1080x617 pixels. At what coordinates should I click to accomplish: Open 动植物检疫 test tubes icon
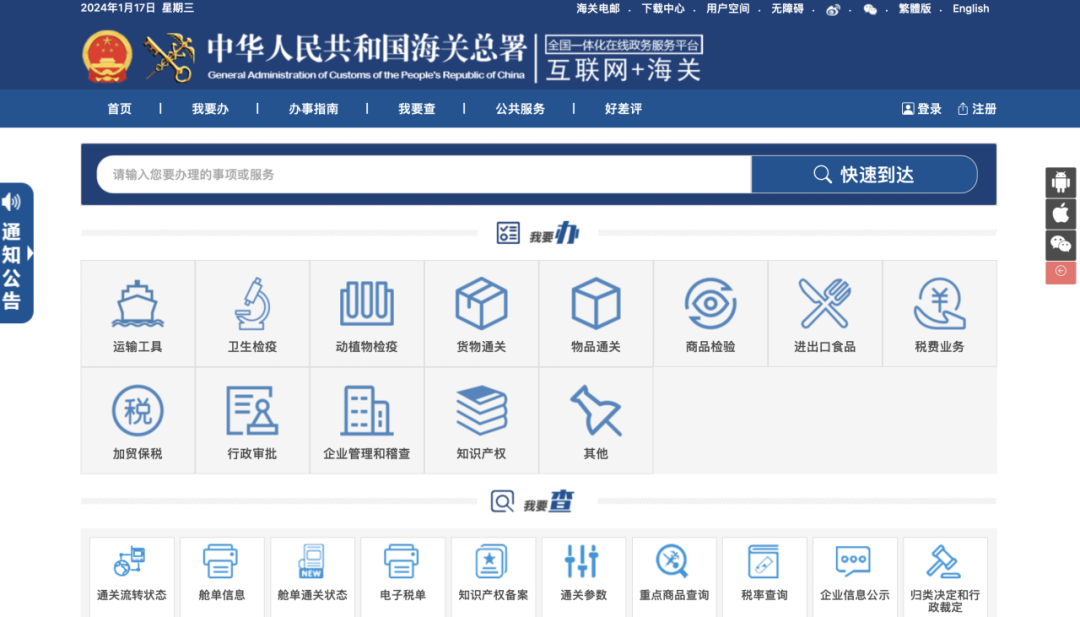coord(366,304)
